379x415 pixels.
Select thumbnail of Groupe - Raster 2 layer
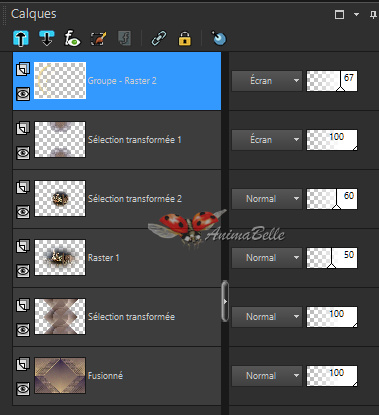tap(60, 81)
